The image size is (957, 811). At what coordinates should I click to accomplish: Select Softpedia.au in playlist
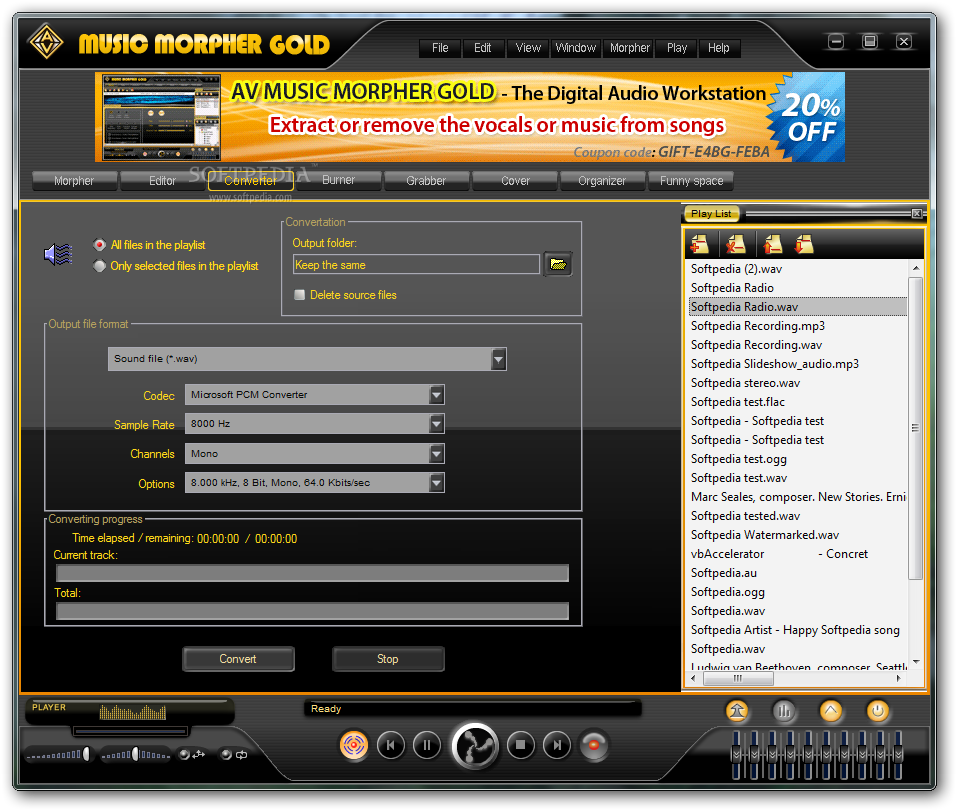pos(797,572)
